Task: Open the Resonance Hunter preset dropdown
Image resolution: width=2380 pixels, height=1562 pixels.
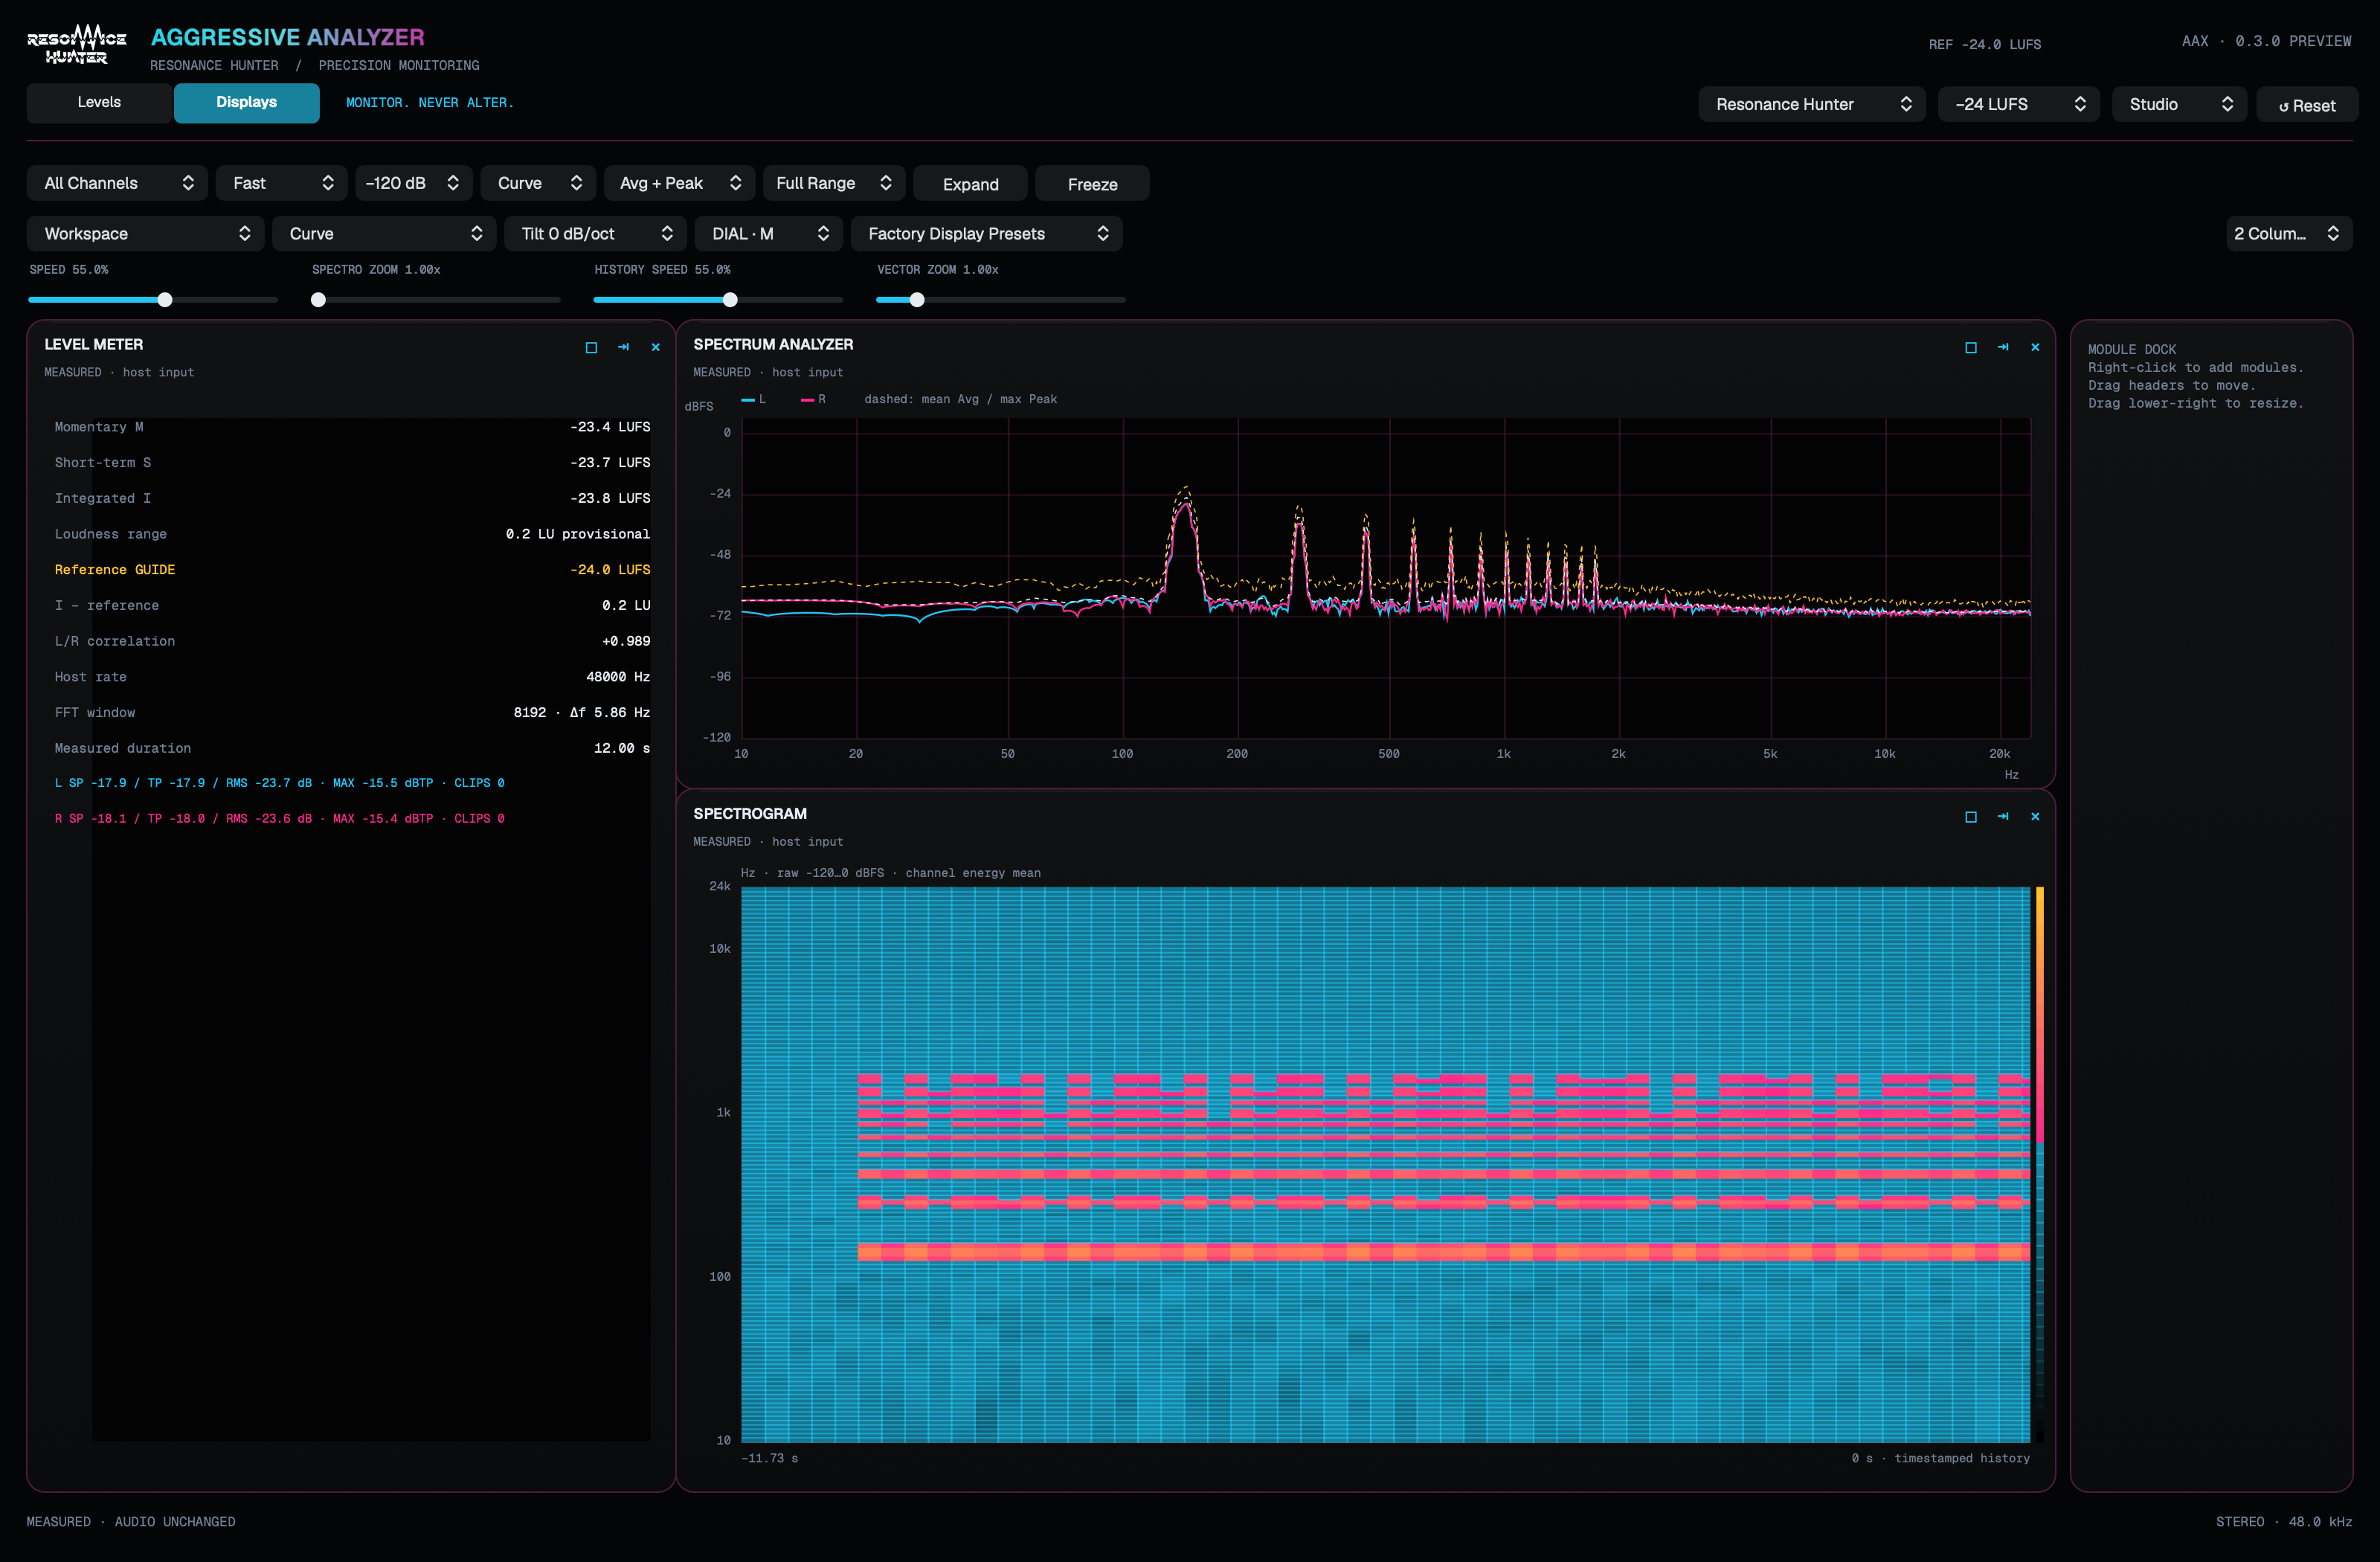Action: coord(1812,104)
